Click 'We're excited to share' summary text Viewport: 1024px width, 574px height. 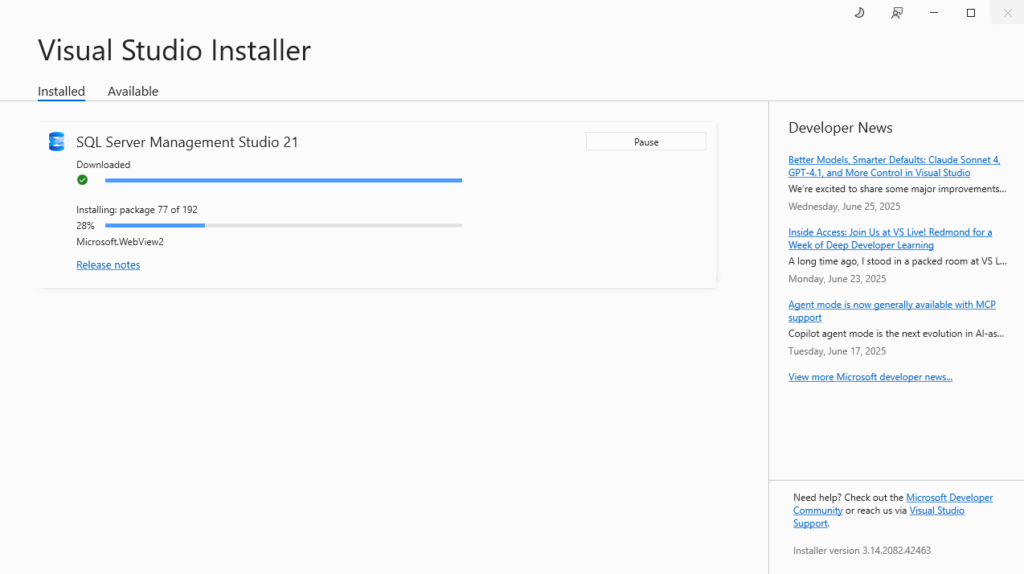[x=897, y=189]
